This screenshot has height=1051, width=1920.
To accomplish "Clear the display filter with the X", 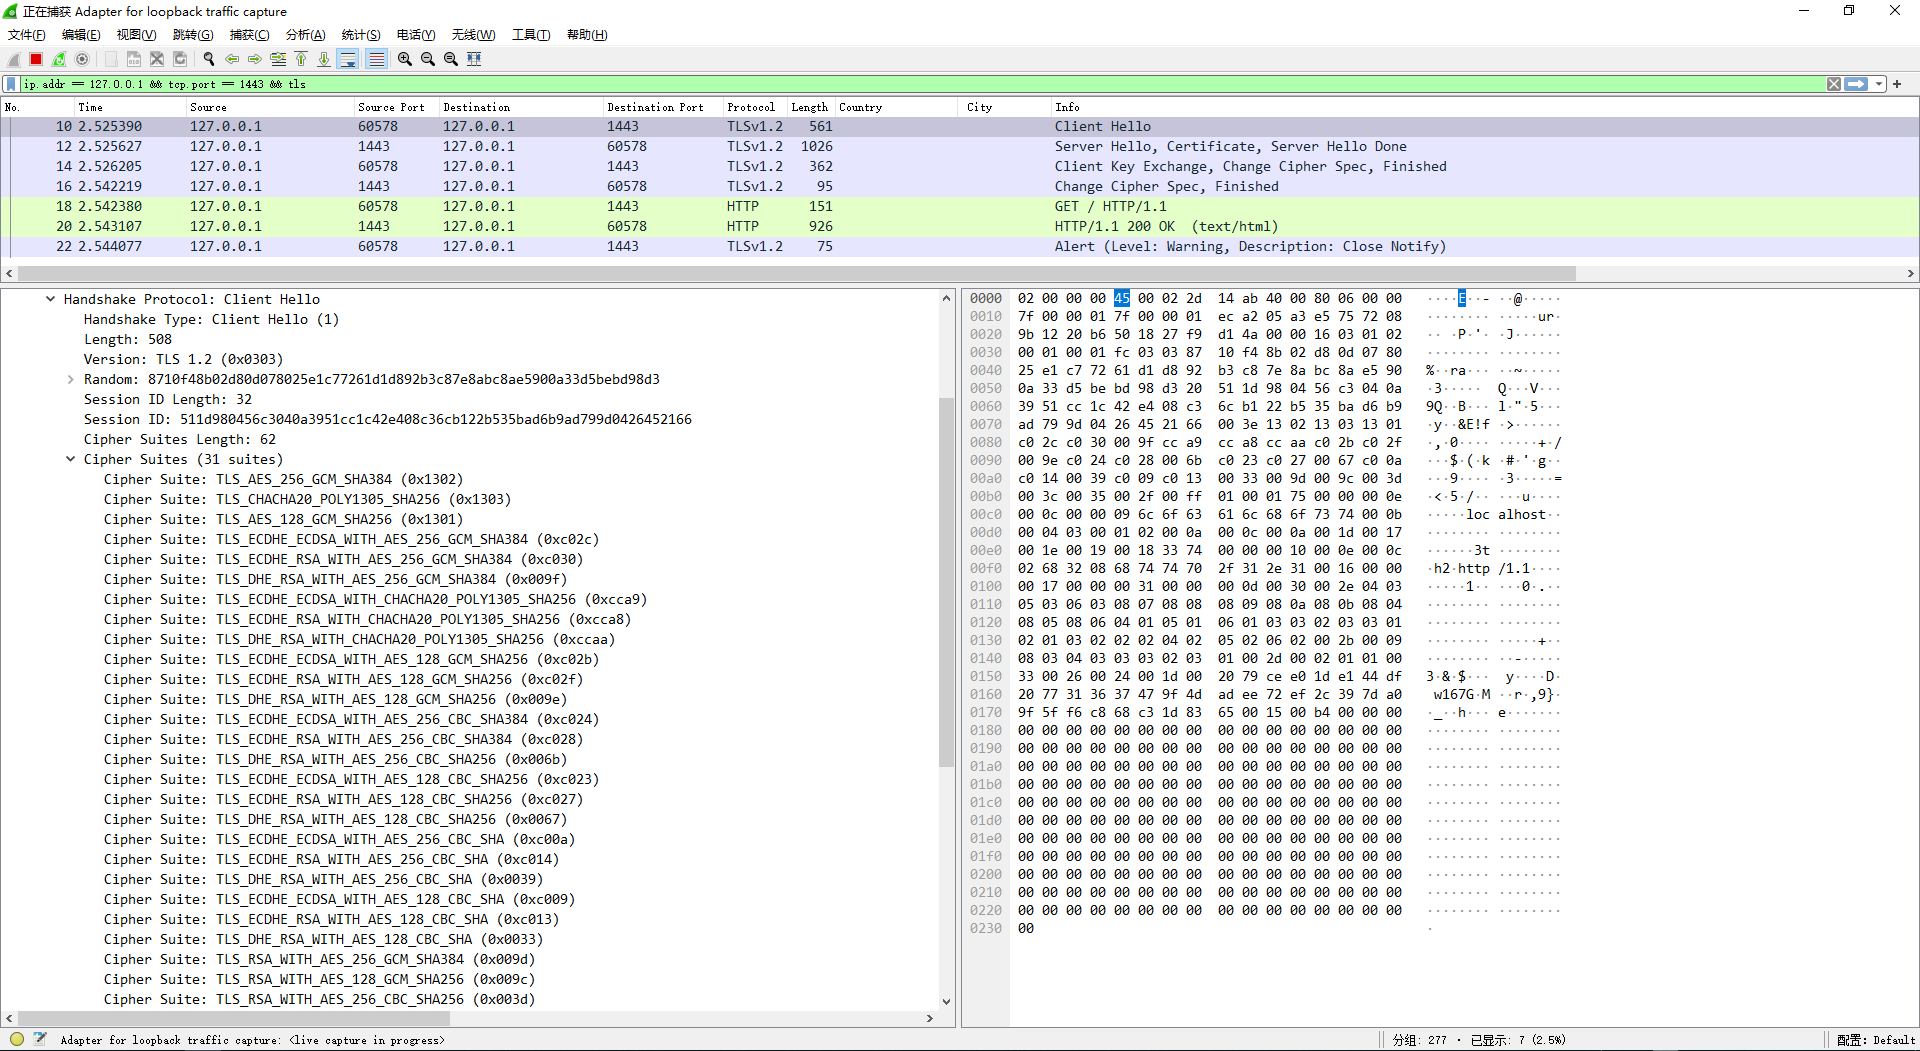I will [x=1834, y=84].
